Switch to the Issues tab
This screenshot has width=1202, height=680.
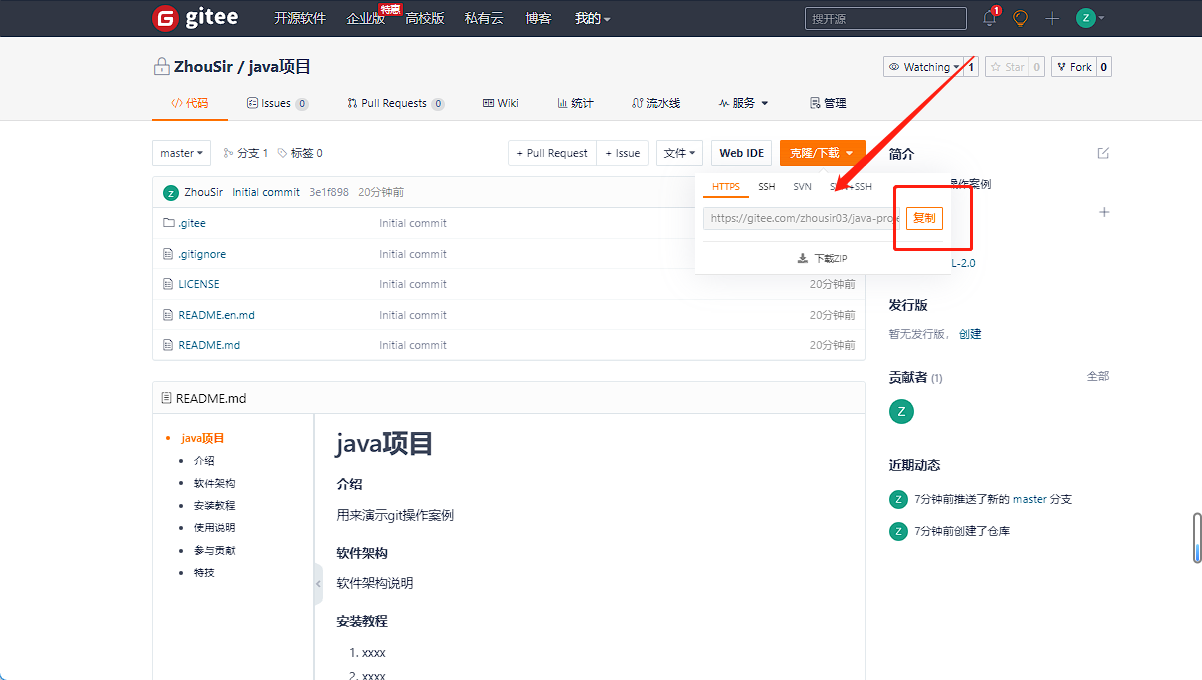point(277,103)
